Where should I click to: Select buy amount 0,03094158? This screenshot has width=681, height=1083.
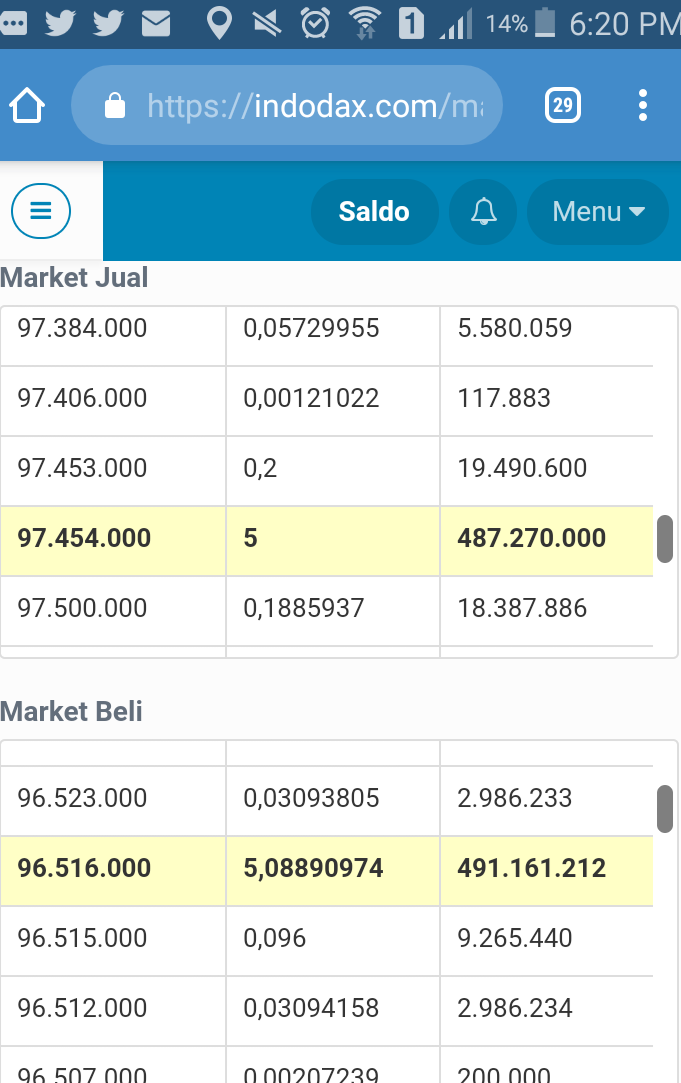coord(311,1008)
